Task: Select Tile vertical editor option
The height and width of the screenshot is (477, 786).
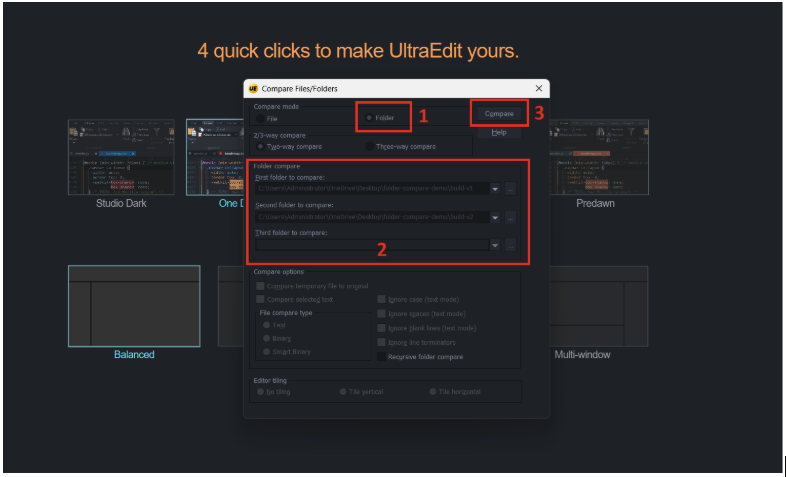Action: pyautogui.click(x=343, y=392)
